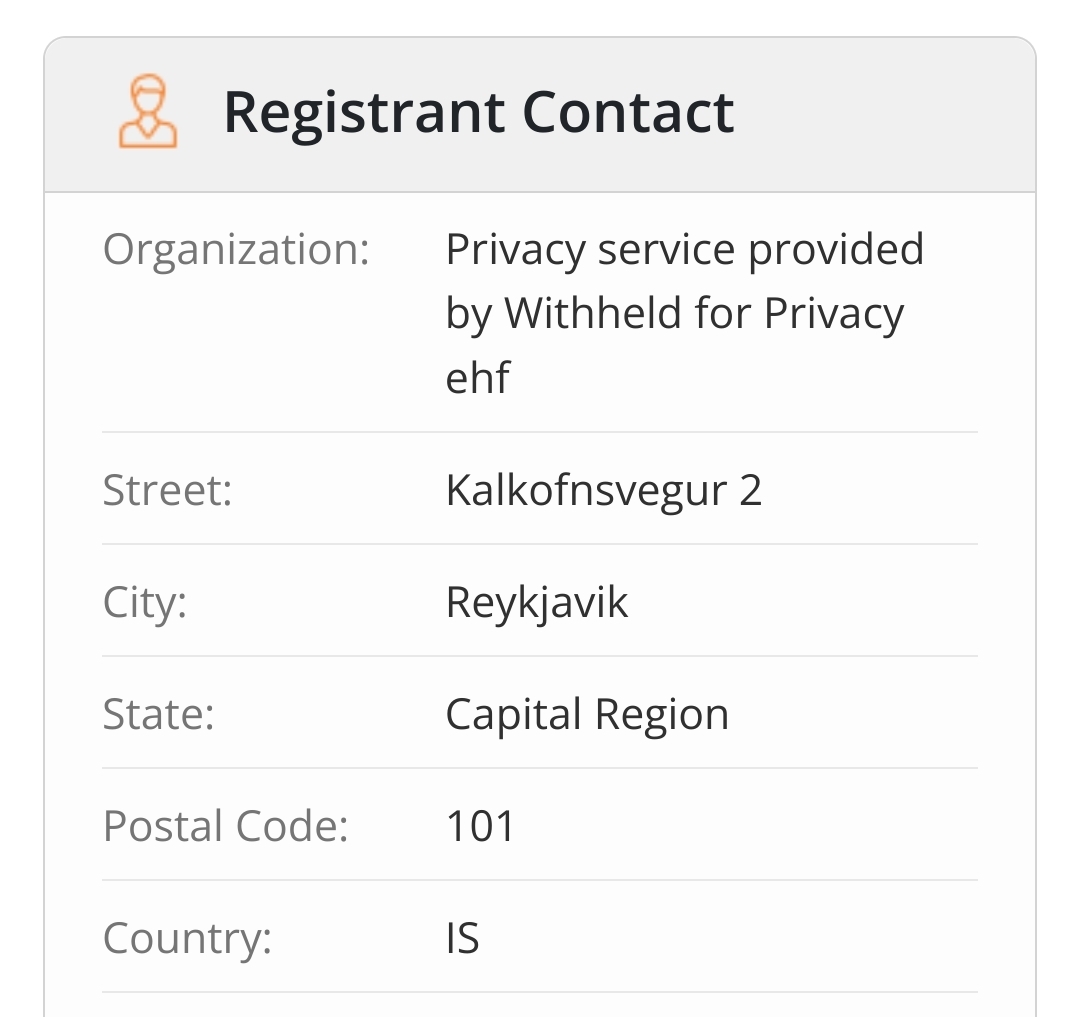Image resolution: width=1080 pixels, height=1017 pixels.
Task: Click the Registrant Contact card header bar
Action: [x=540, y=114]
